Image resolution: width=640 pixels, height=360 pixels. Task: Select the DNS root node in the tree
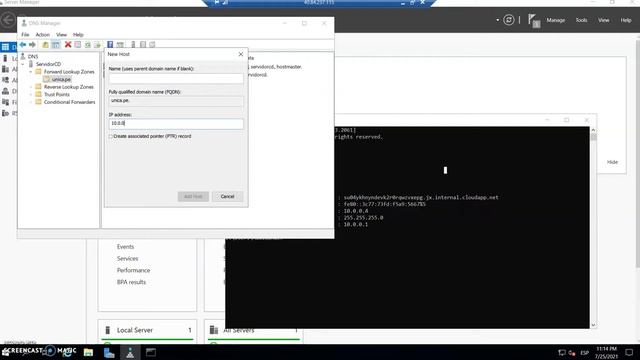[33, 56]
